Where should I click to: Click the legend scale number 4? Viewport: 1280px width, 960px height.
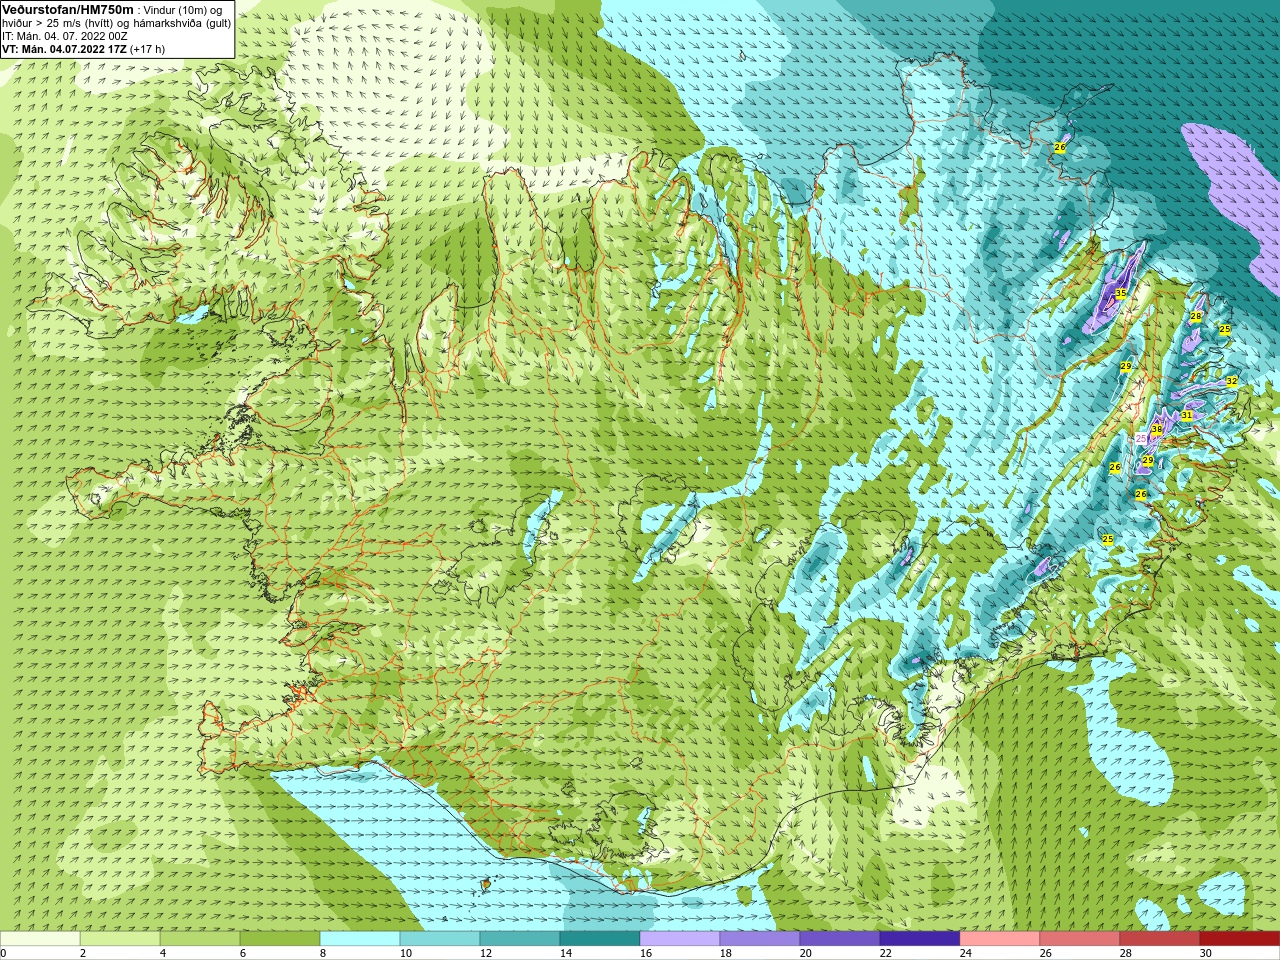163,953
